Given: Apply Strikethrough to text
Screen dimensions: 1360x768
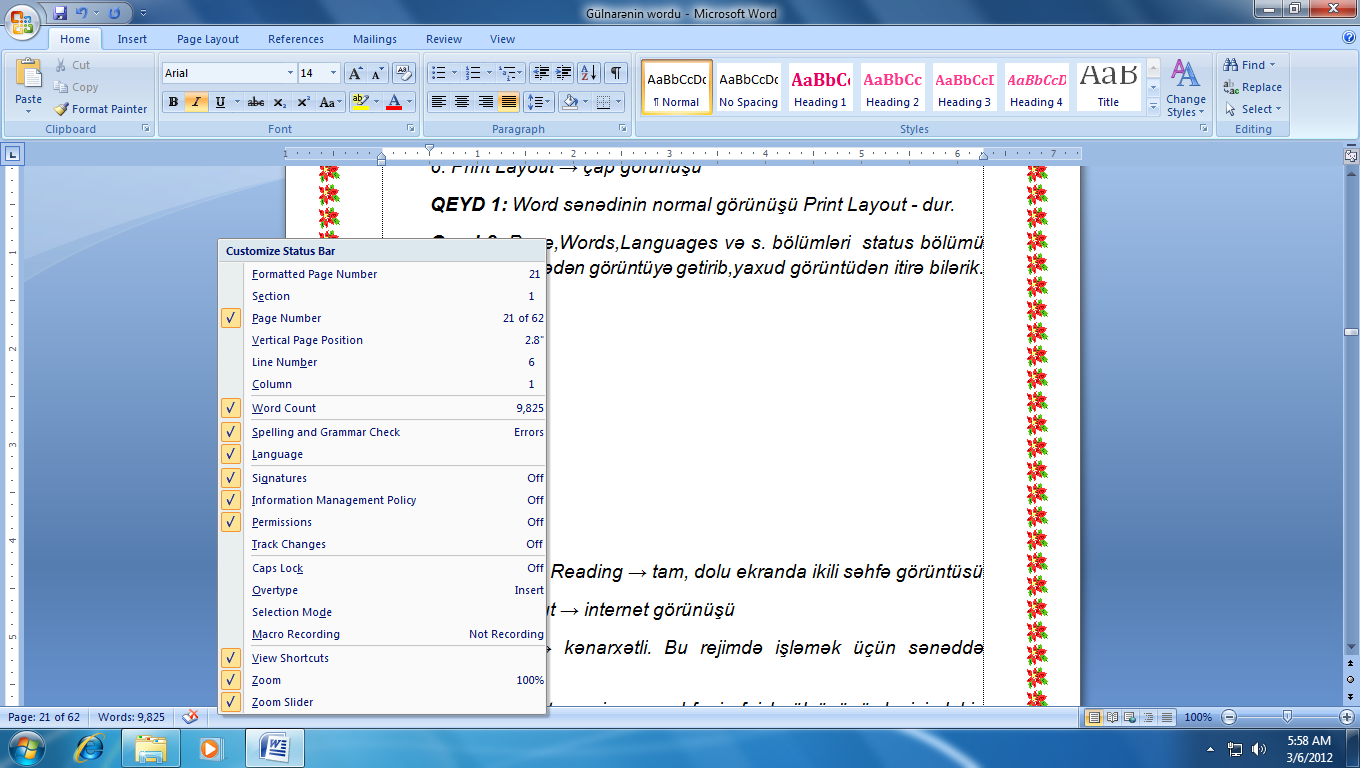Looking at the screenshot, I should pos(256,102).
